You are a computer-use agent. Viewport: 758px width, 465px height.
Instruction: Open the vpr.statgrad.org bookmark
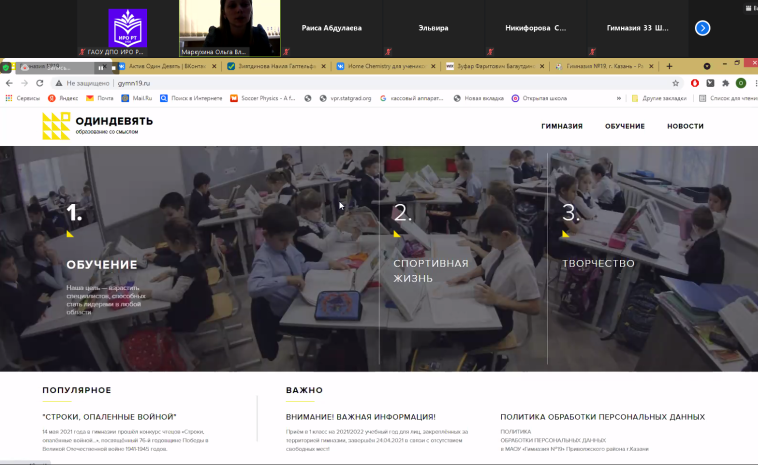(x=345, y=98)
